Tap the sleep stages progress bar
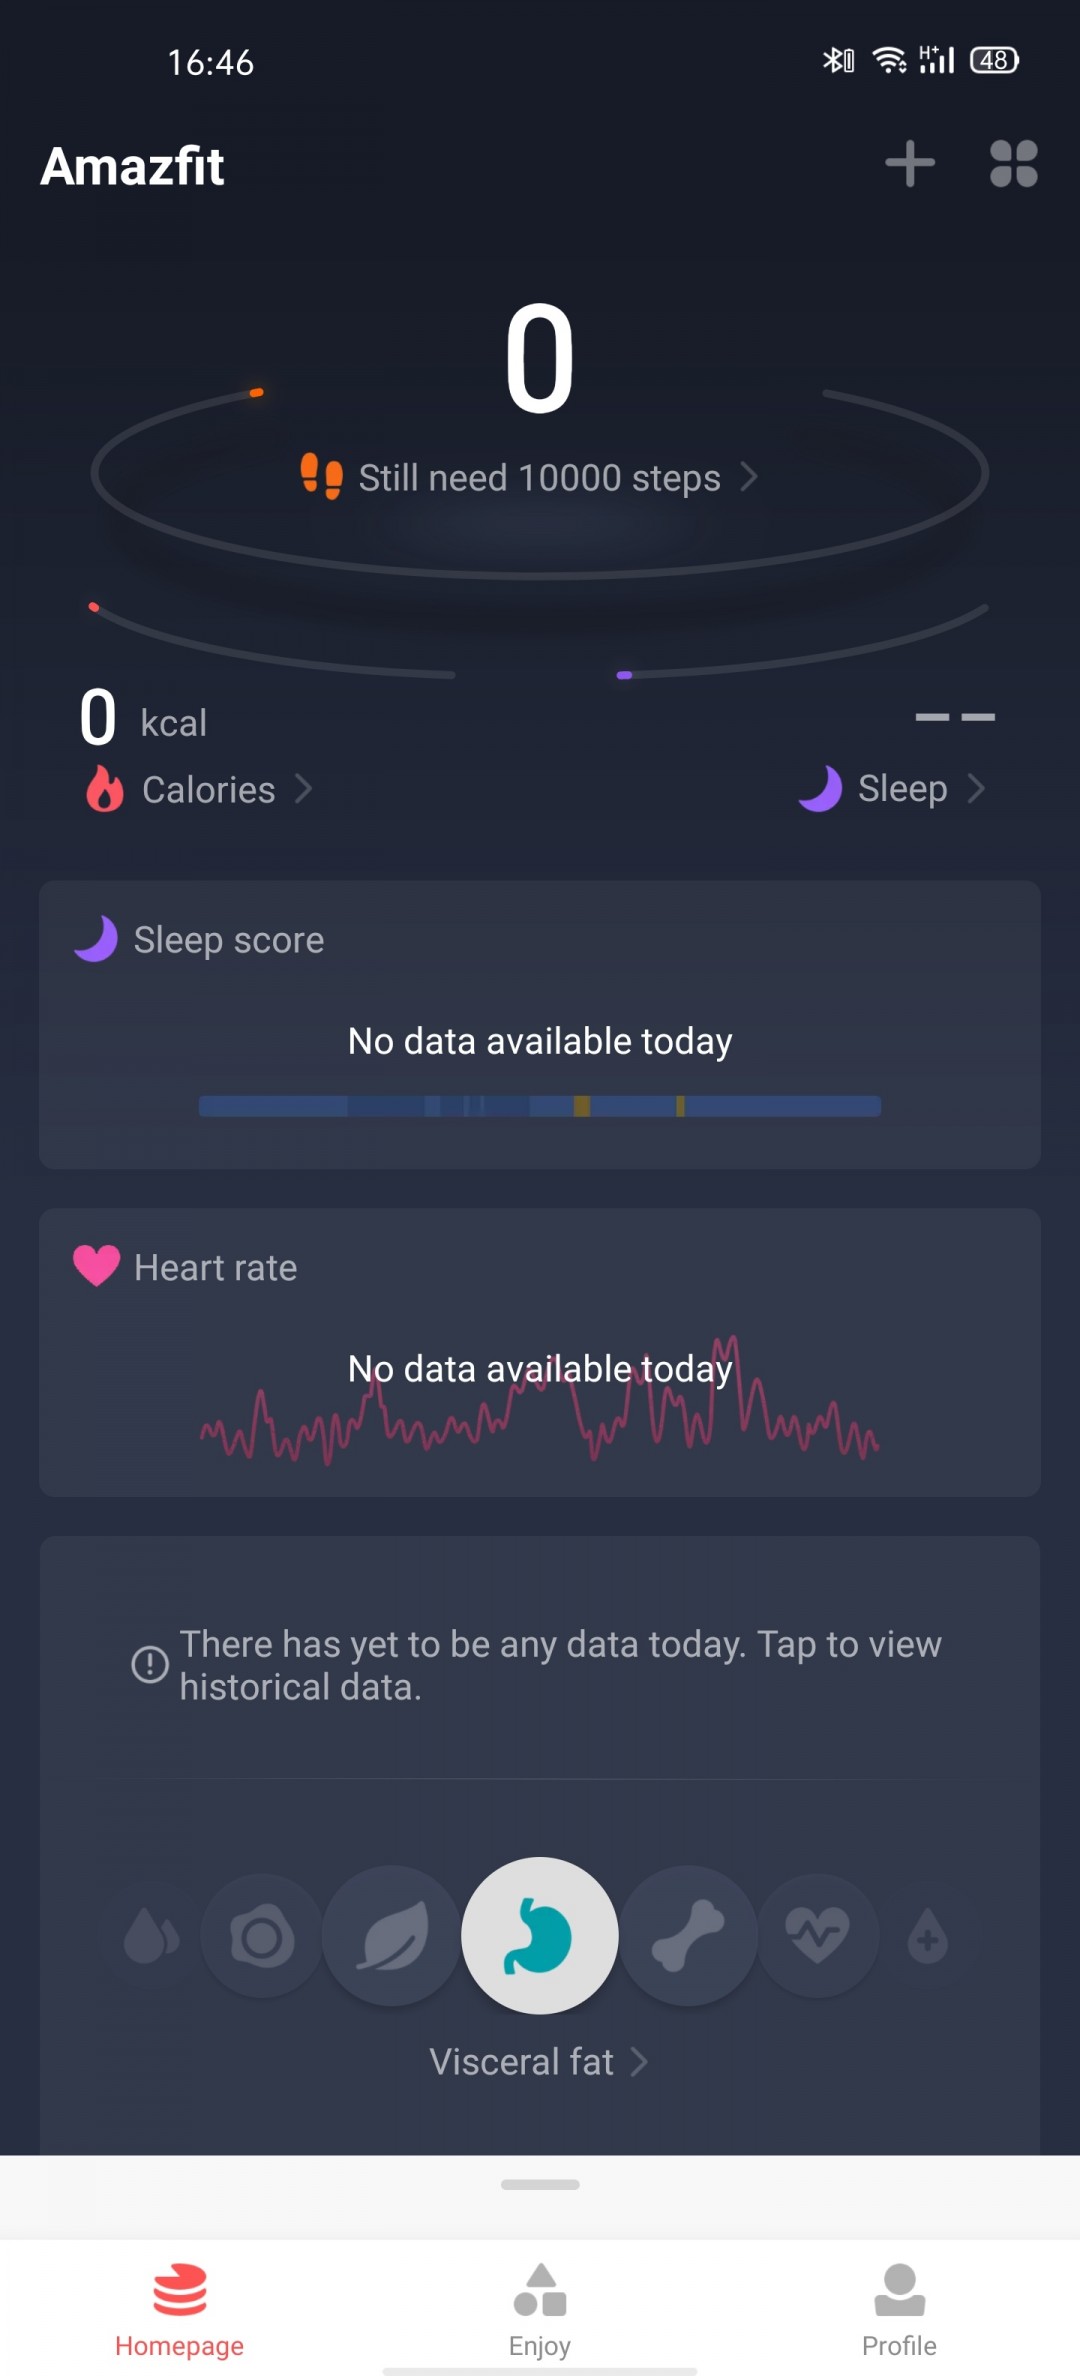 pos(539,1105)
